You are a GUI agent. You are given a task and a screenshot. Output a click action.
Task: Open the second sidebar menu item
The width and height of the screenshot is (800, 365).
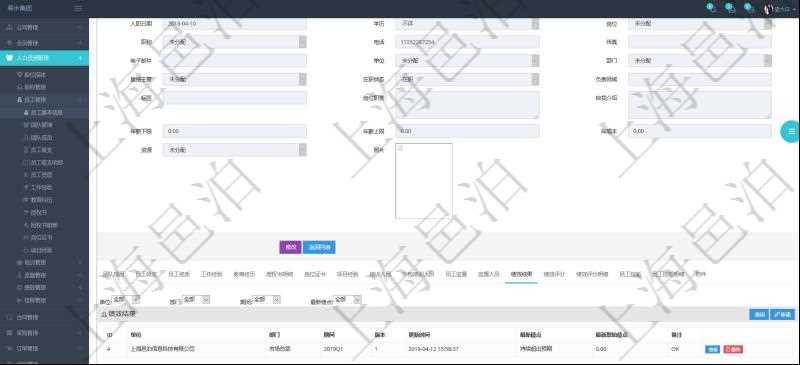point(44,43)
